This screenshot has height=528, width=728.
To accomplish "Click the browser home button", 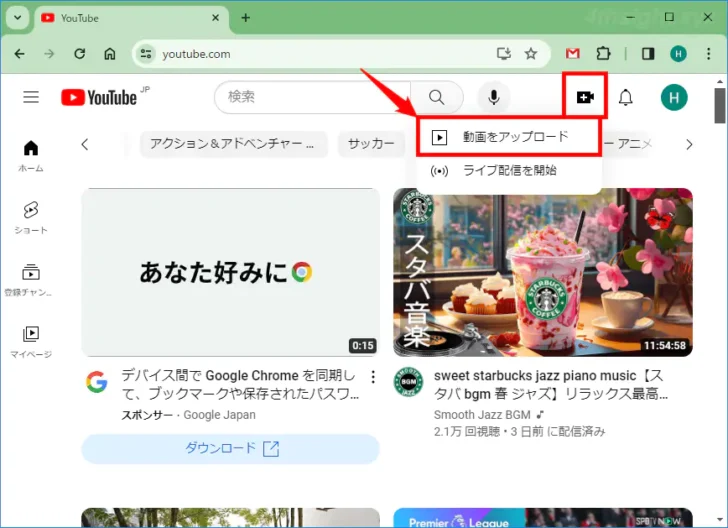I will tap(110, 54).
